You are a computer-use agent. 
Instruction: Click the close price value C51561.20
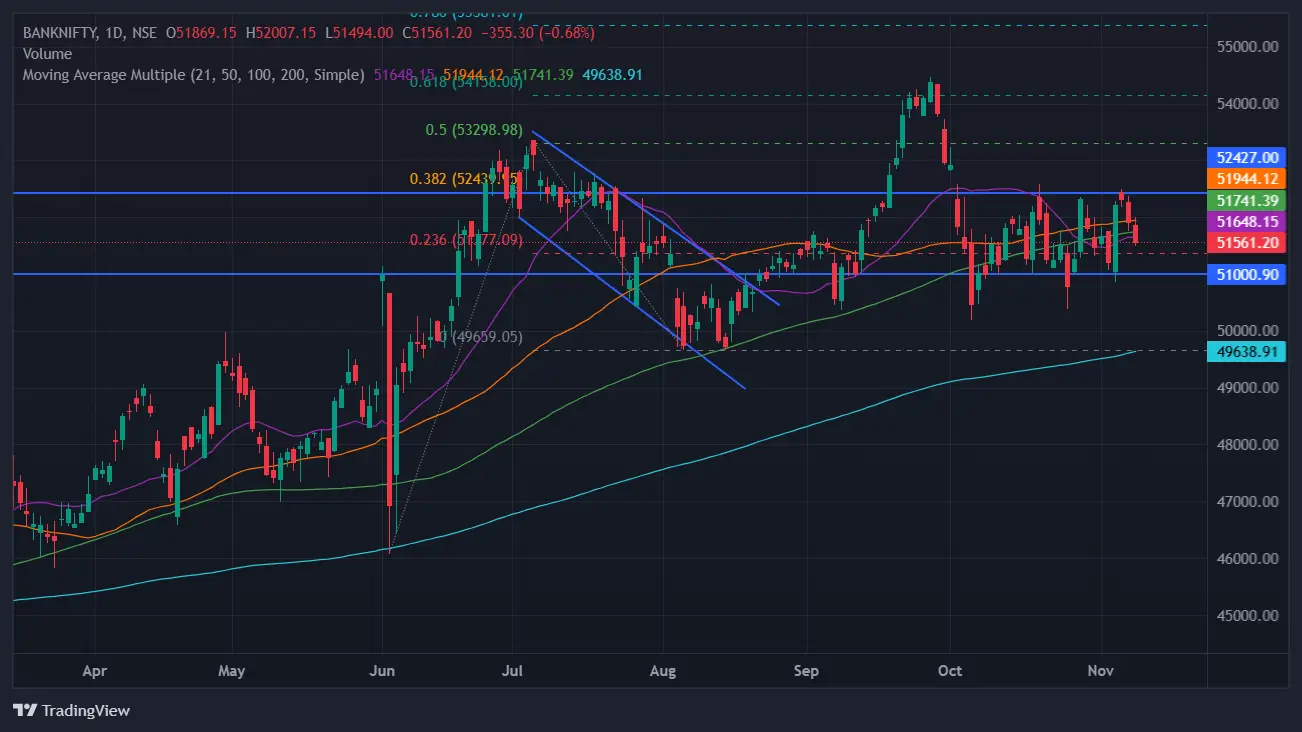[x=437, y=33]
